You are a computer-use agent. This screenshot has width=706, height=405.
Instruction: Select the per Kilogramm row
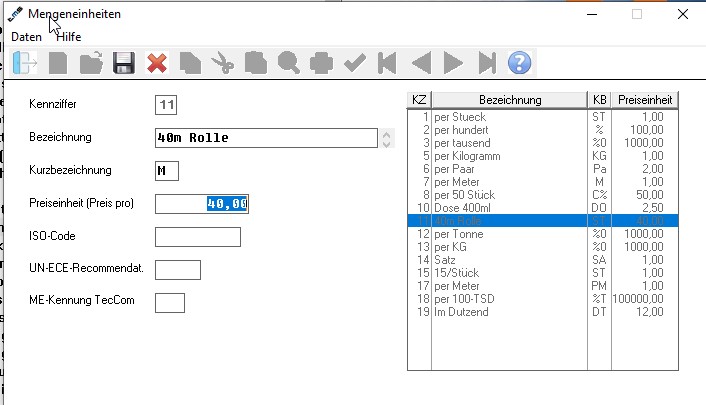coord(543,156)
